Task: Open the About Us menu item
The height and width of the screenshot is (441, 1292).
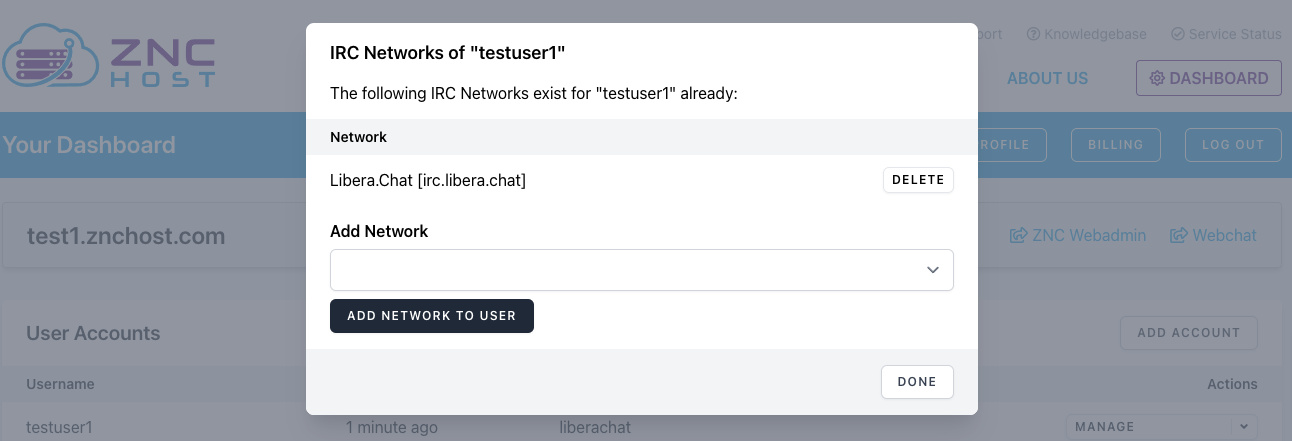Action: point(1047,78)
